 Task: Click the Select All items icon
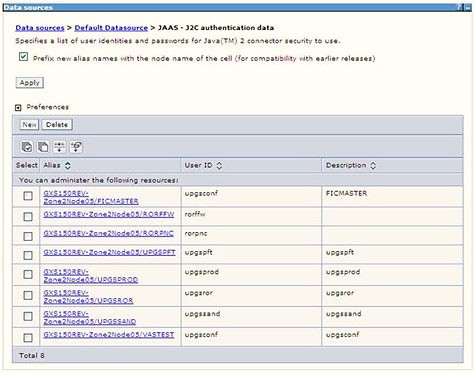[x=27, y=147]
